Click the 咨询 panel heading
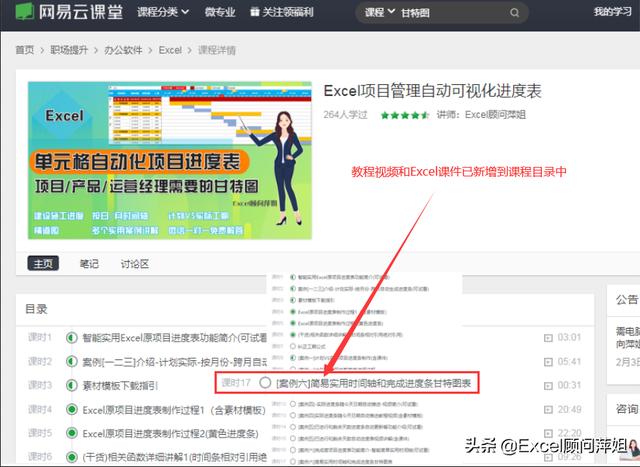The height and width of the screenshot is (467, 640). (x=627, y=408)
